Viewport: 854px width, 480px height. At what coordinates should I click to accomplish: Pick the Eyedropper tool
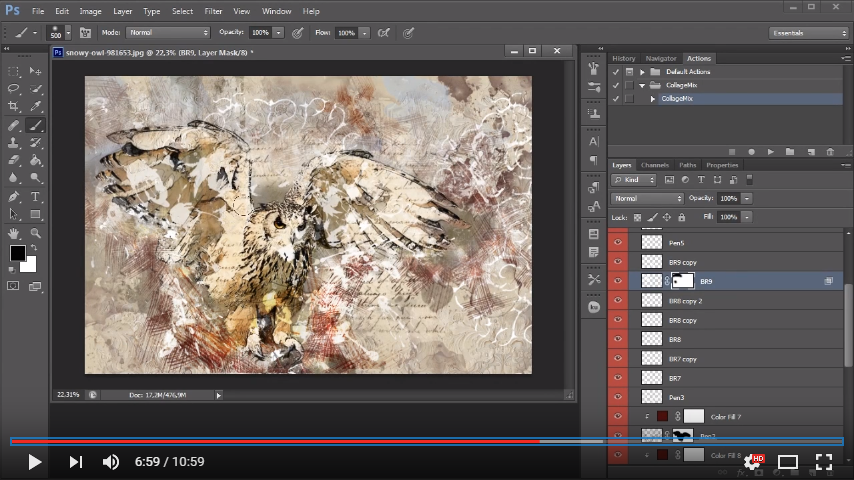36,106
